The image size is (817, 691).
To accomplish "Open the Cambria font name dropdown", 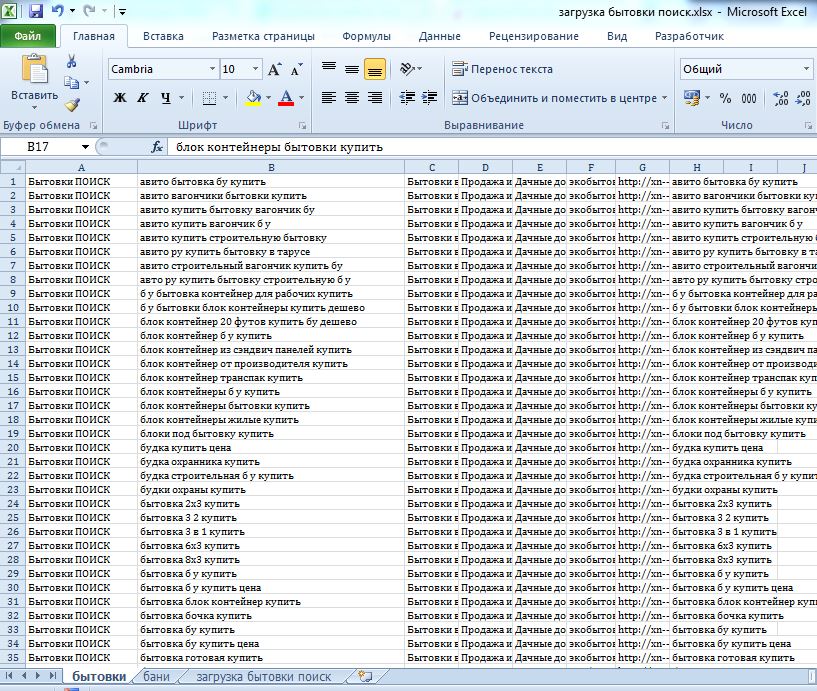I will [212, 69].
